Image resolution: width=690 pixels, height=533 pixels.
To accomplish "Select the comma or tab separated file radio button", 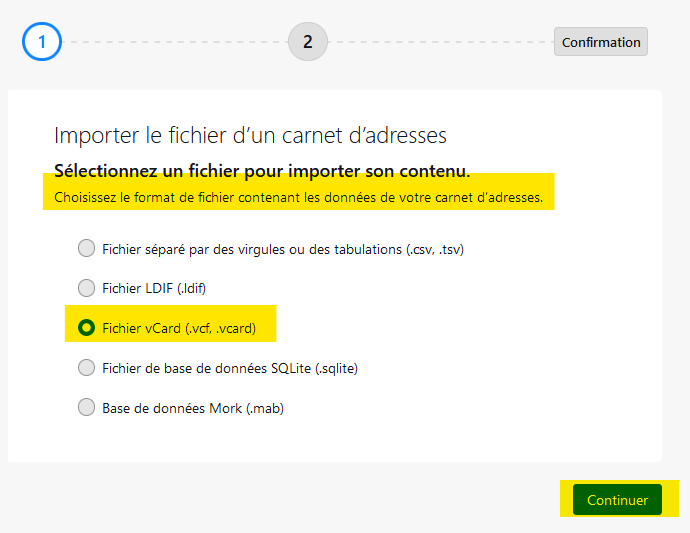I will (x=87, y=248).
